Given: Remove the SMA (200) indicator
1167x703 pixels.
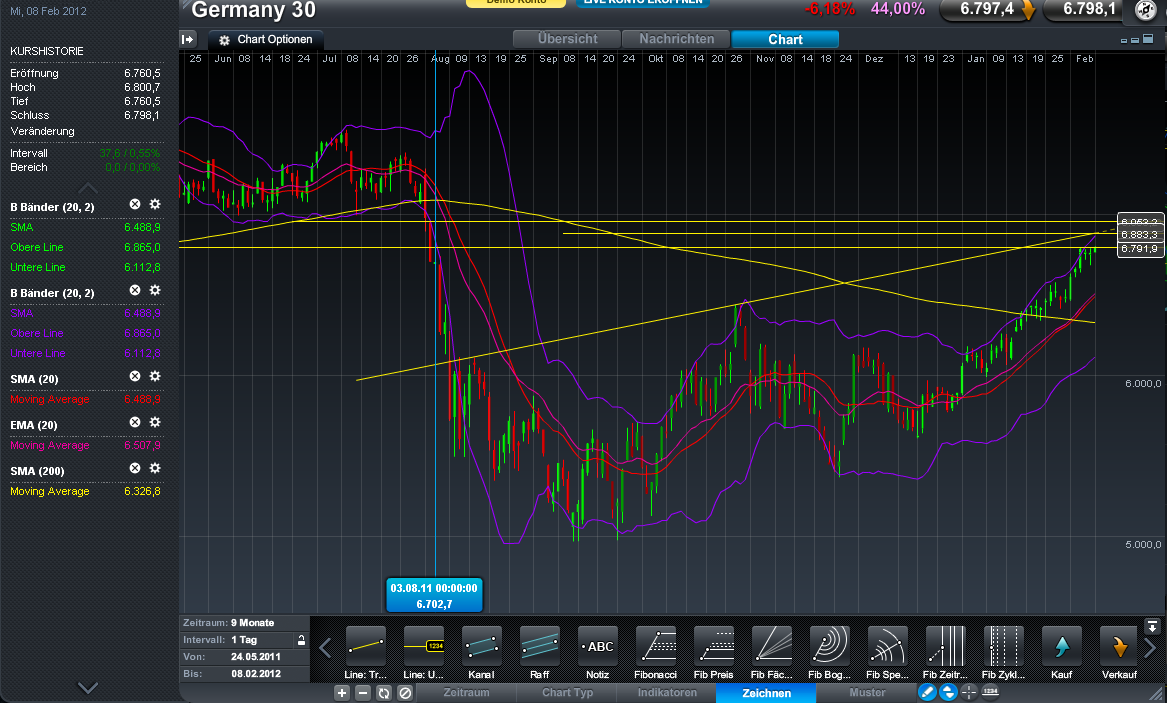Looking at the screenshot, I should pos(135,469).
